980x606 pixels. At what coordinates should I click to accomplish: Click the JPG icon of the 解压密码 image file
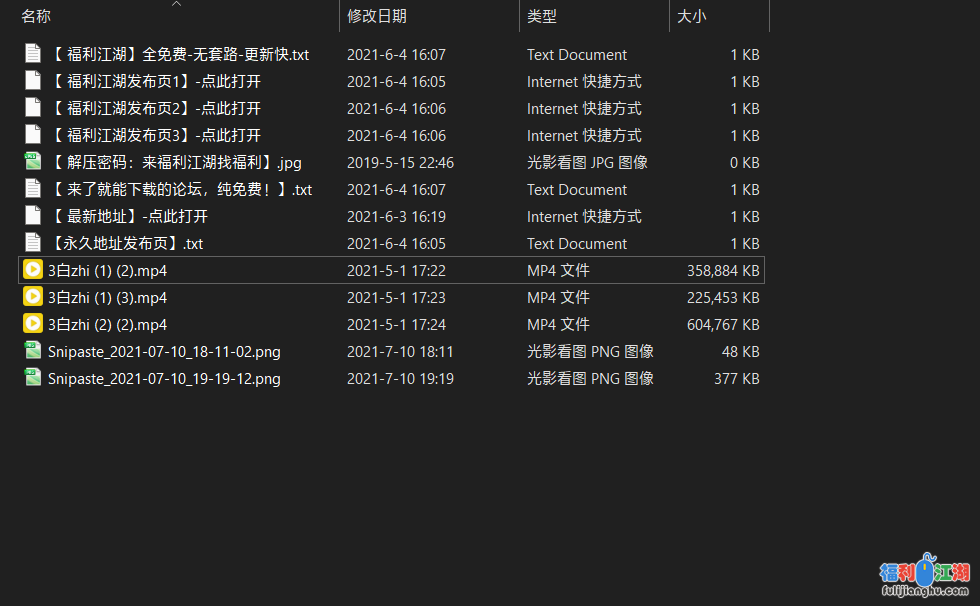coord(32,162)
